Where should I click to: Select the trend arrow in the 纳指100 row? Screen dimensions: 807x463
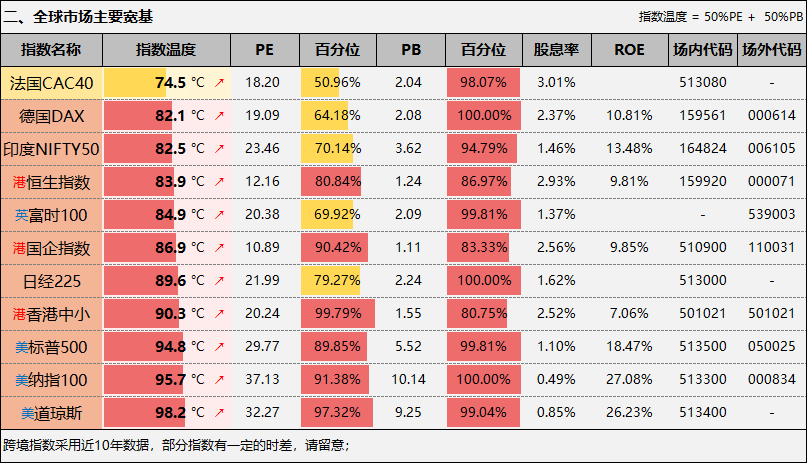click(219, 380)
